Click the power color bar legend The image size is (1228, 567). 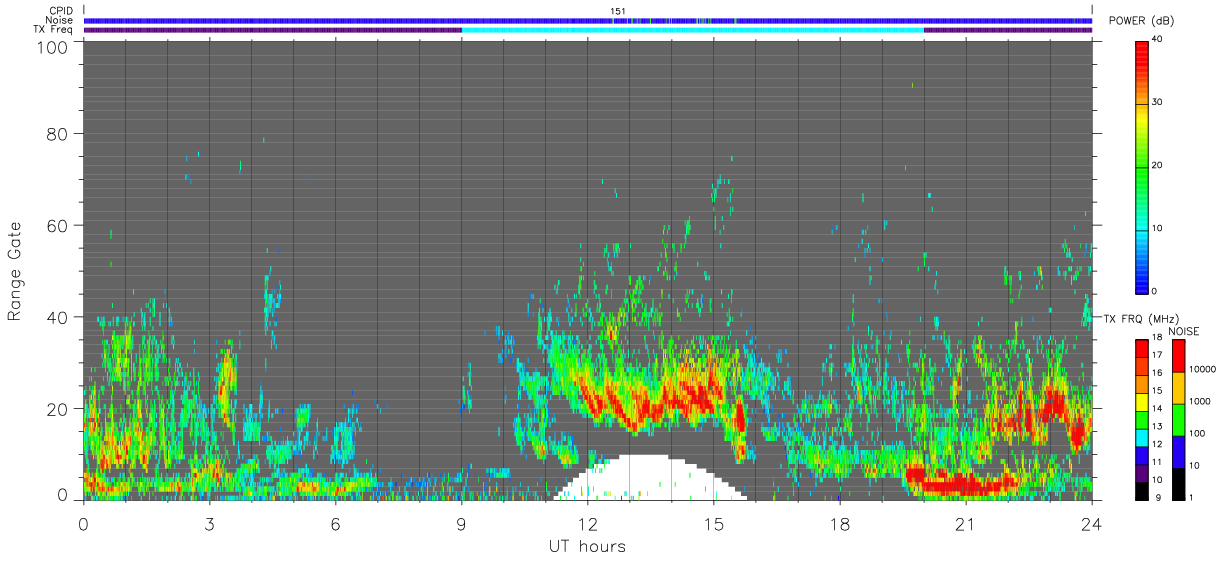(1142, 167)
